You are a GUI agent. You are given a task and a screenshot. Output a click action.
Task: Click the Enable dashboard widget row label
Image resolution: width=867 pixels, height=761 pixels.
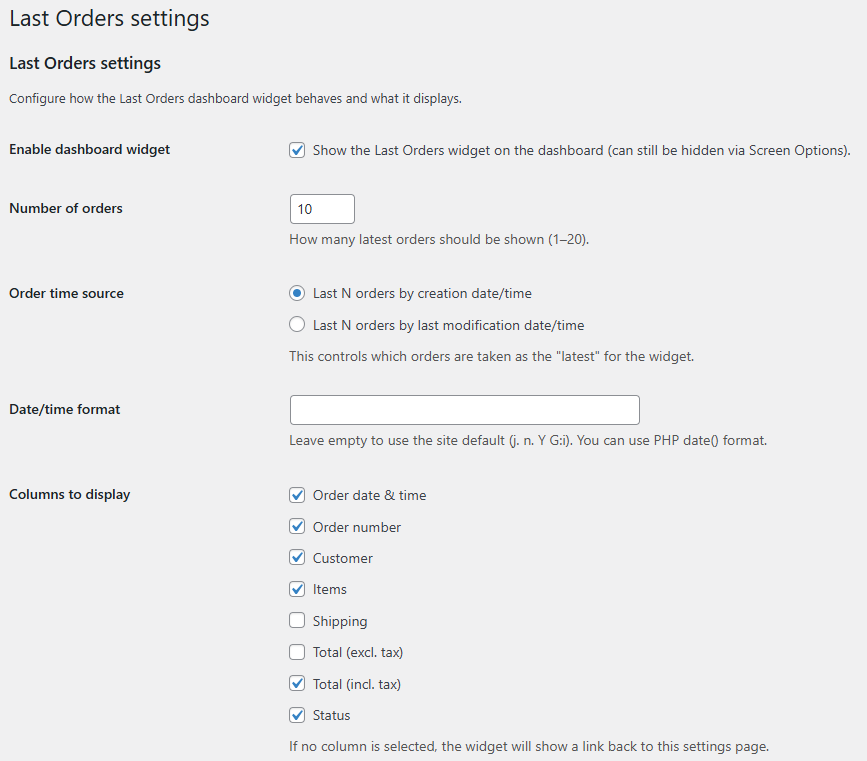pyautogui.click(x=90, y=149)
